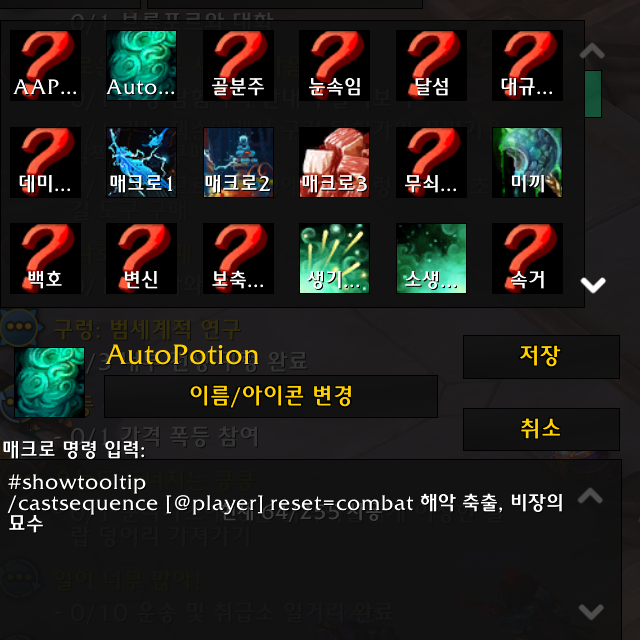640x640 pixels.
Task: Select the 매크로2 macro icon
Action: [238, 162]
